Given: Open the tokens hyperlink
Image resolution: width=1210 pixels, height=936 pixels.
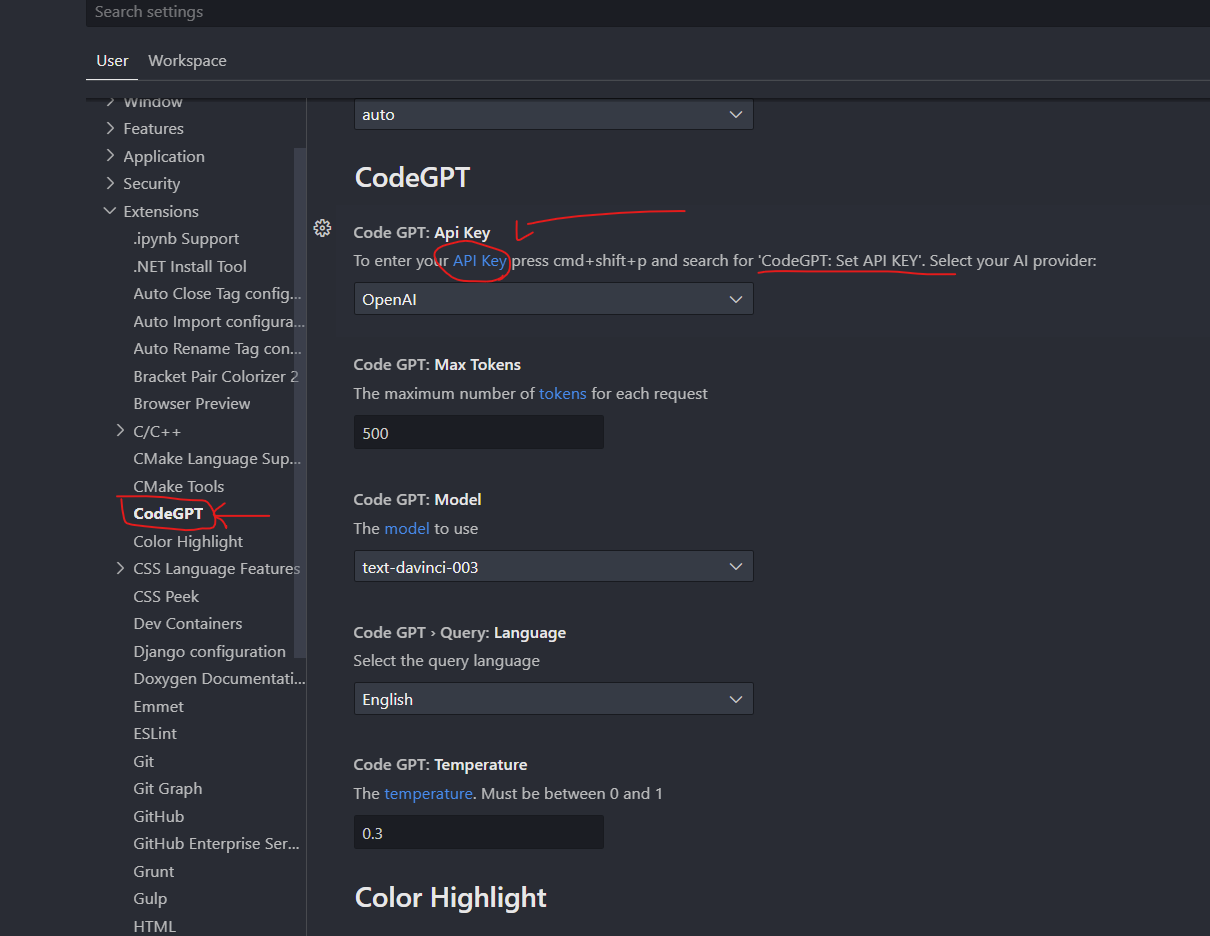Looking at the screenshot, I should click(x=563, y=393).
